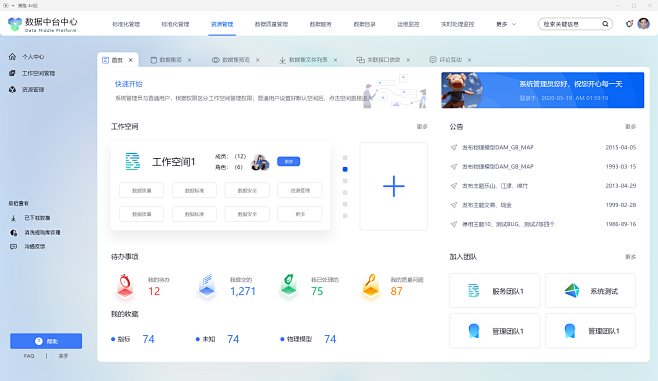Open the 服务团队1 team card

point(494,291)
